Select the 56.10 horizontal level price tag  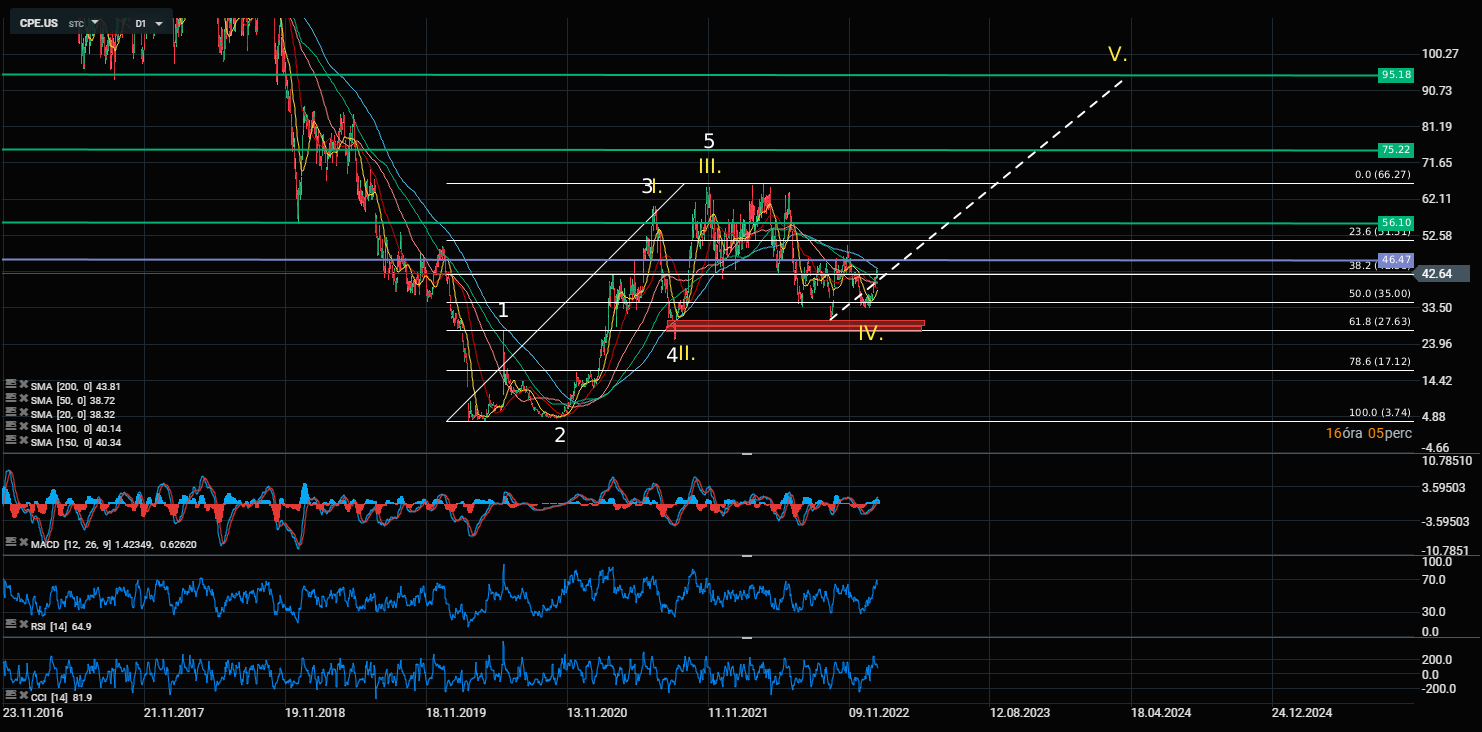(x=1395, y=223)
